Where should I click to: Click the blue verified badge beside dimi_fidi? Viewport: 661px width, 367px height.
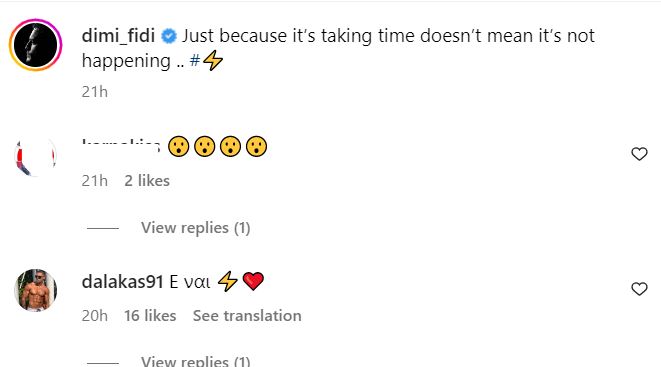[169, 36]
